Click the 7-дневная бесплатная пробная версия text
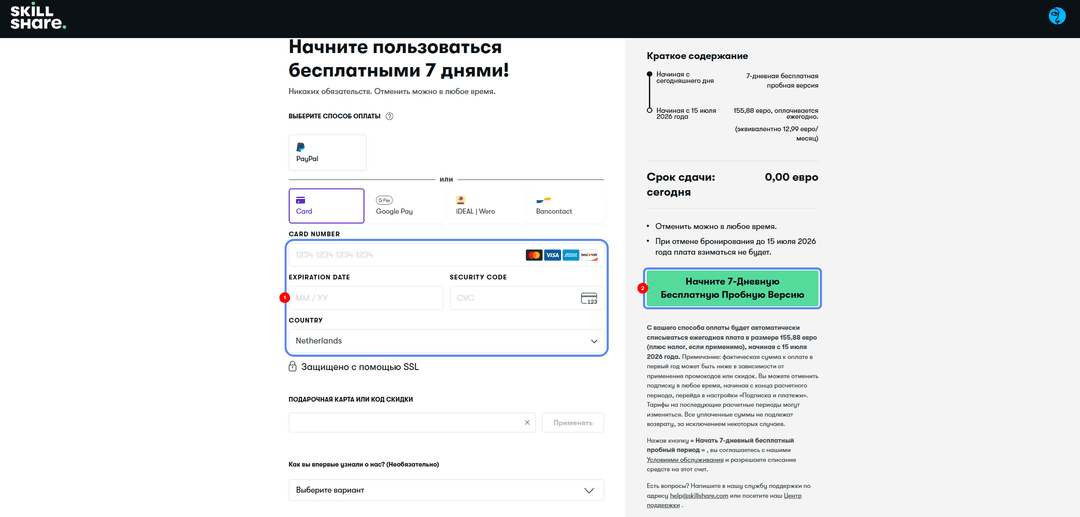The height and width of the screenshot is (517, 1080). pyautogui.click(x=782, y=81)
